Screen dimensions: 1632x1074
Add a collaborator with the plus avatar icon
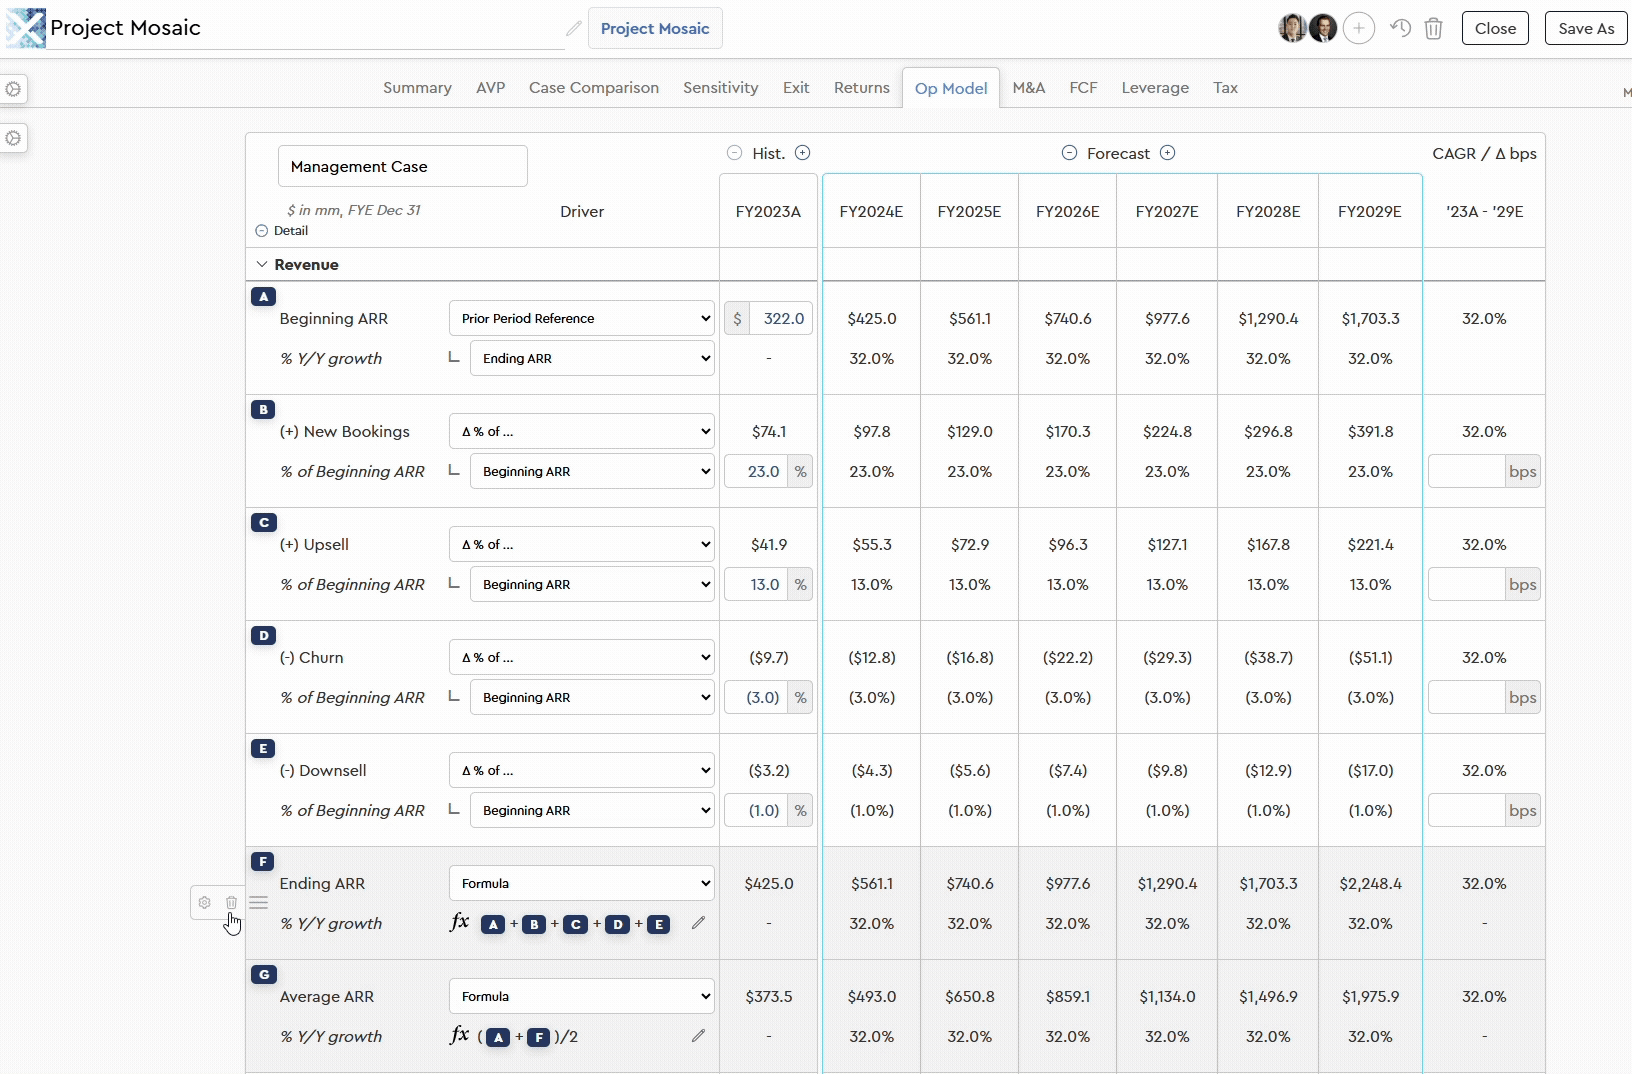click(x=1359, y=28)
